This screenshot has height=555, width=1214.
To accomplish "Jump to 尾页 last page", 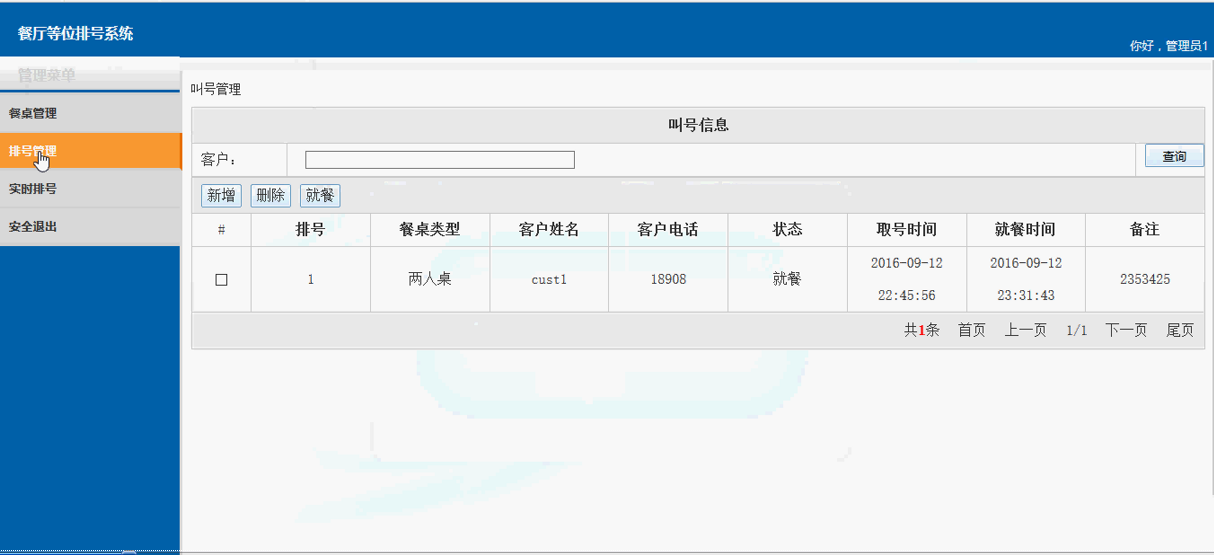I will 1180,330.
